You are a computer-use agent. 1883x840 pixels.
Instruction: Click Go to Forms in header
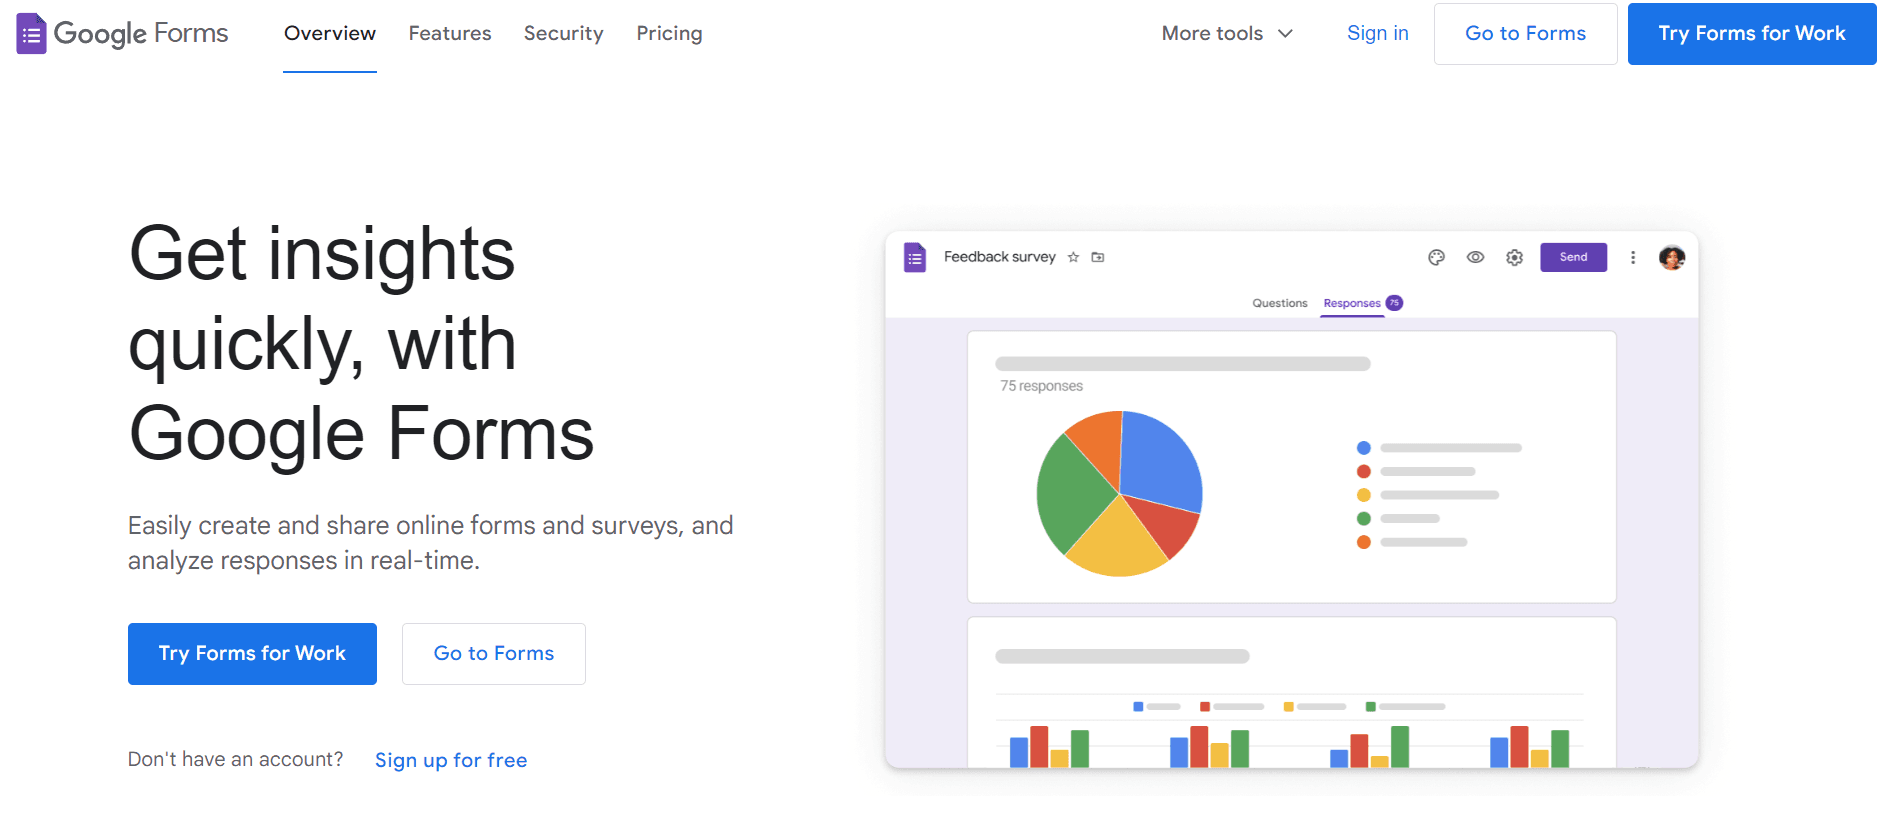1525,34
